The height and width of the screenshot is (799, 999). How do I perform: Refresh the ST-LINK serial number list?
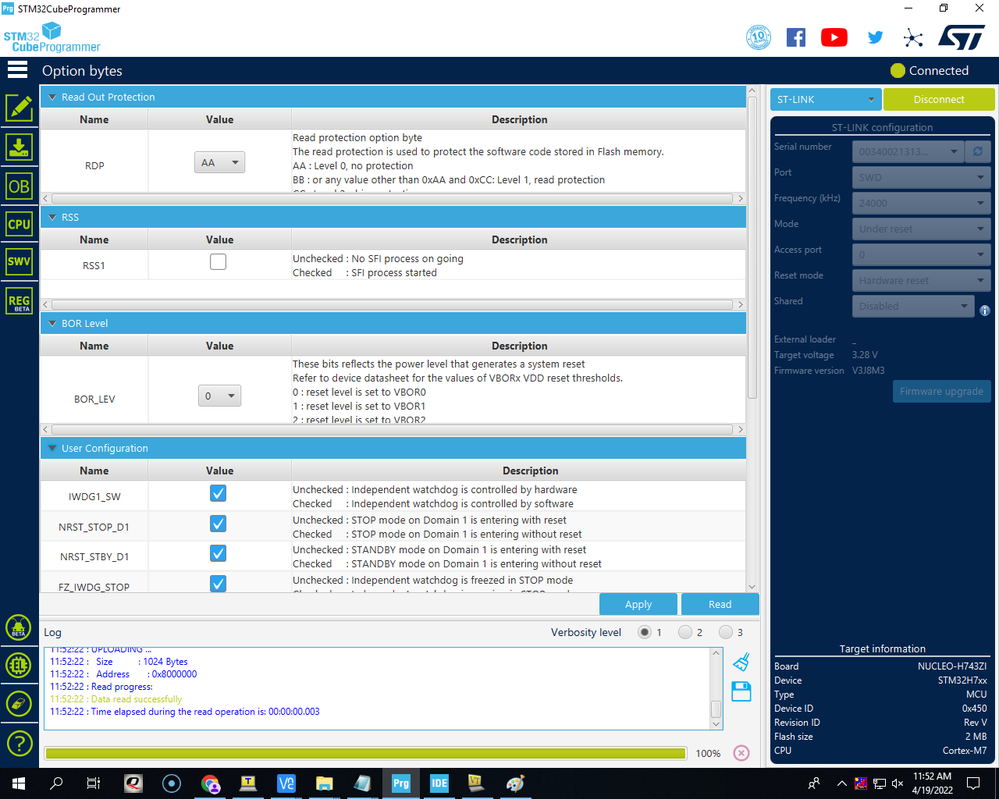977,152
